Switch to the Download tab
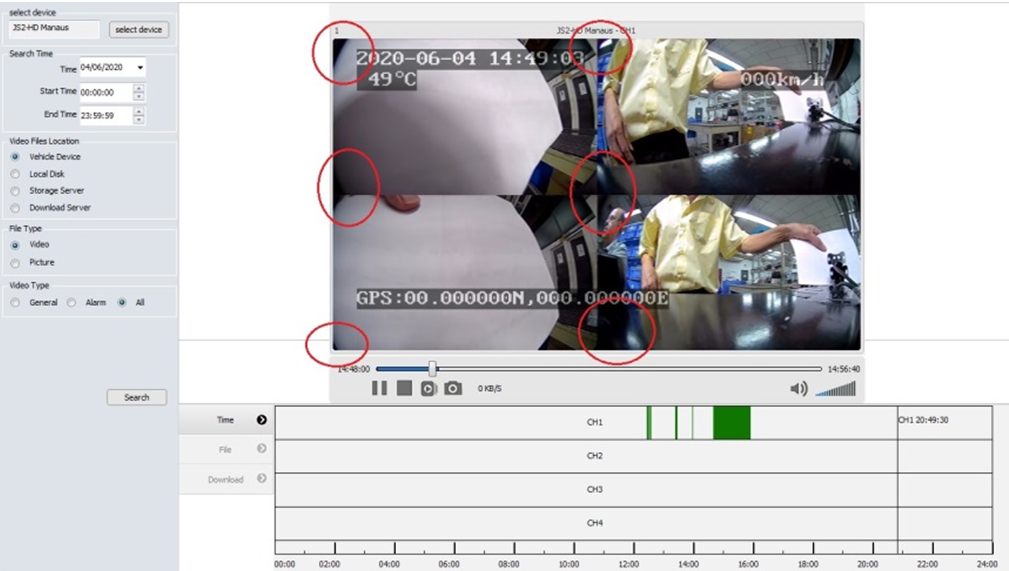Screen dimensions: 1009x571 pos(226,480)
